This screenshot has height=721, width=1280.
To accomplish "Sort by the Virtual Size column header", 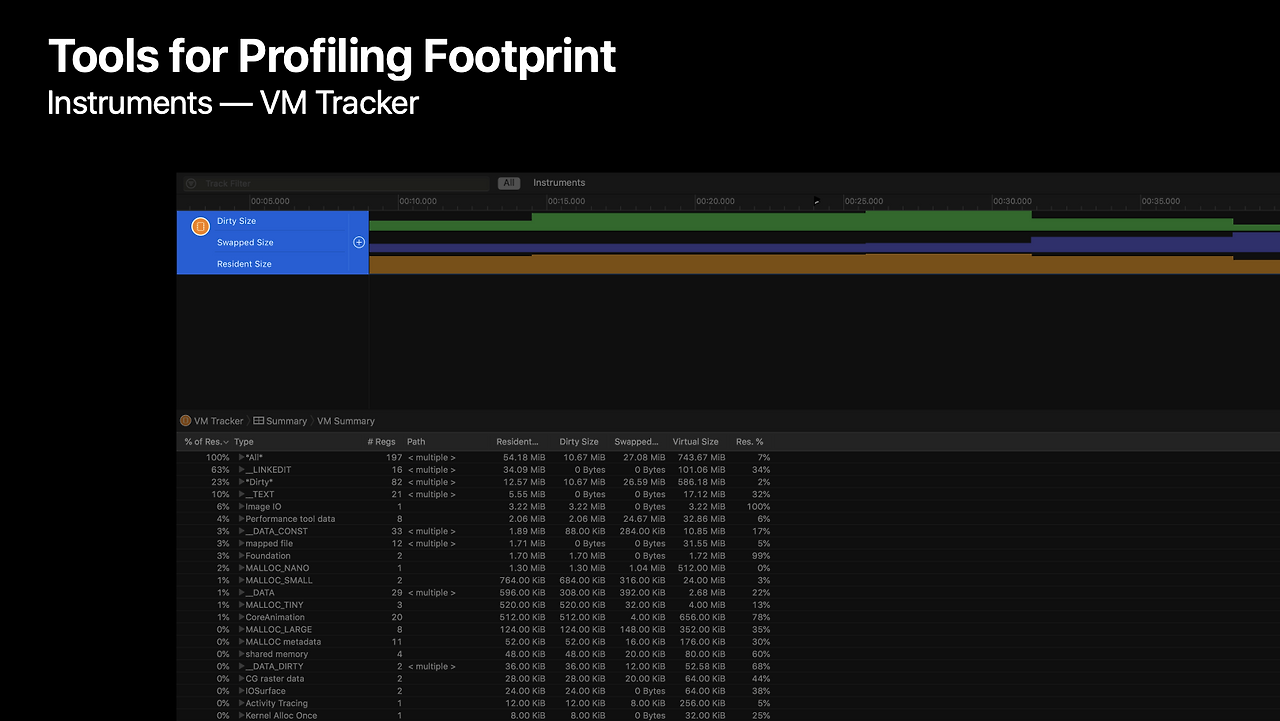I will point(695,441).
